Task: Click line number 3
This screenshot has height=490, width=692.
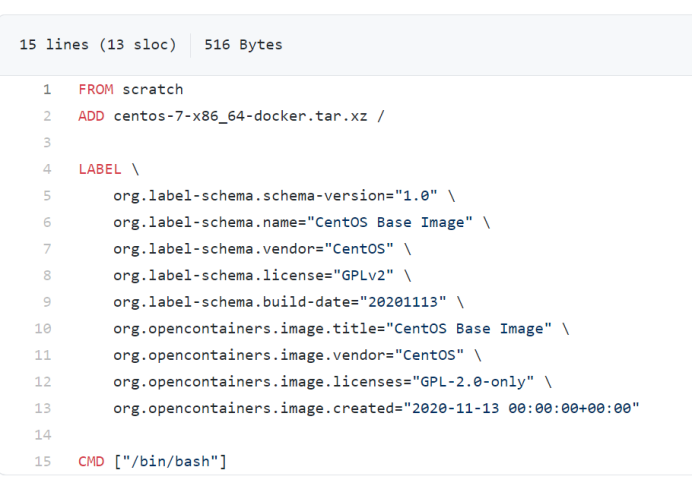Action: point(47,143)
